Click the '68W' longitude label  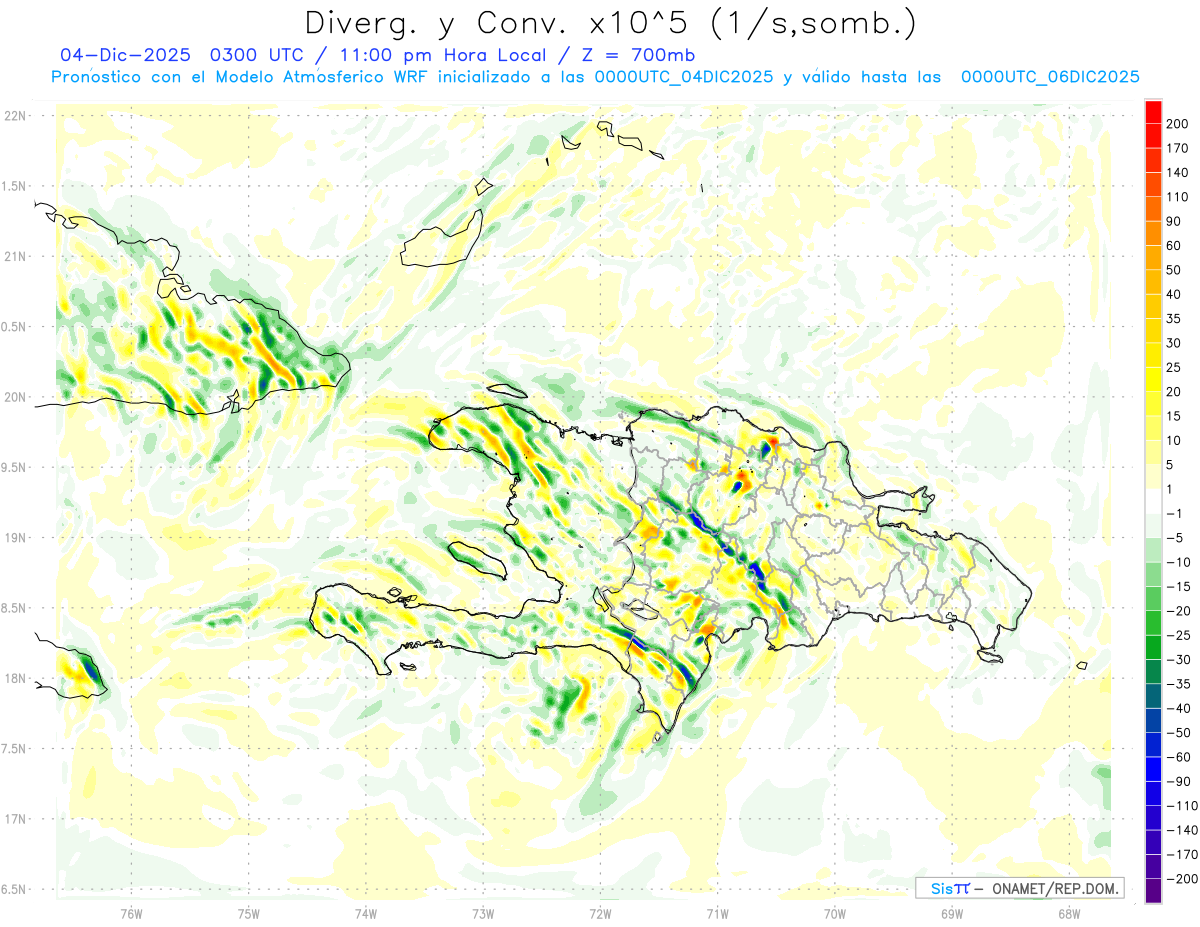(1069, 914)
